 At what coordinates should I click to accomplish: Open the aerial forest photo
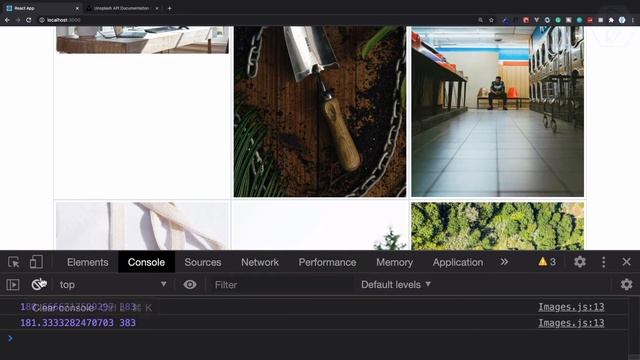tap(498, 226)
